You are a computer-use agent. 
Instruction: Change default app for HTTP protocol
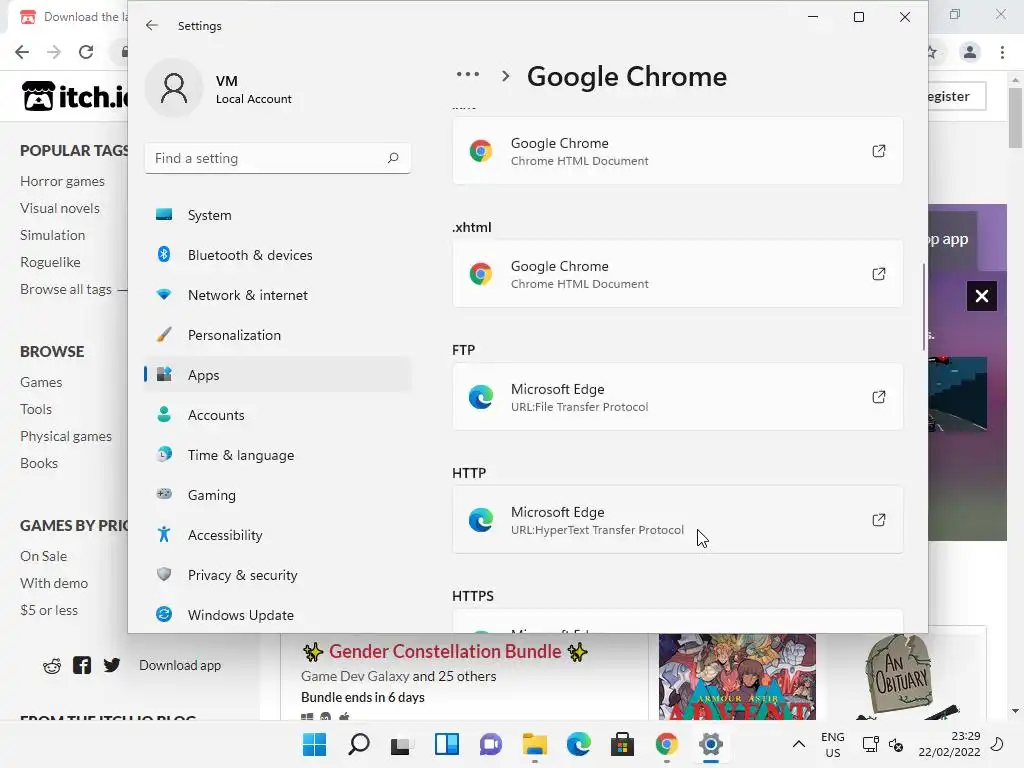click(x=677, y=520)
